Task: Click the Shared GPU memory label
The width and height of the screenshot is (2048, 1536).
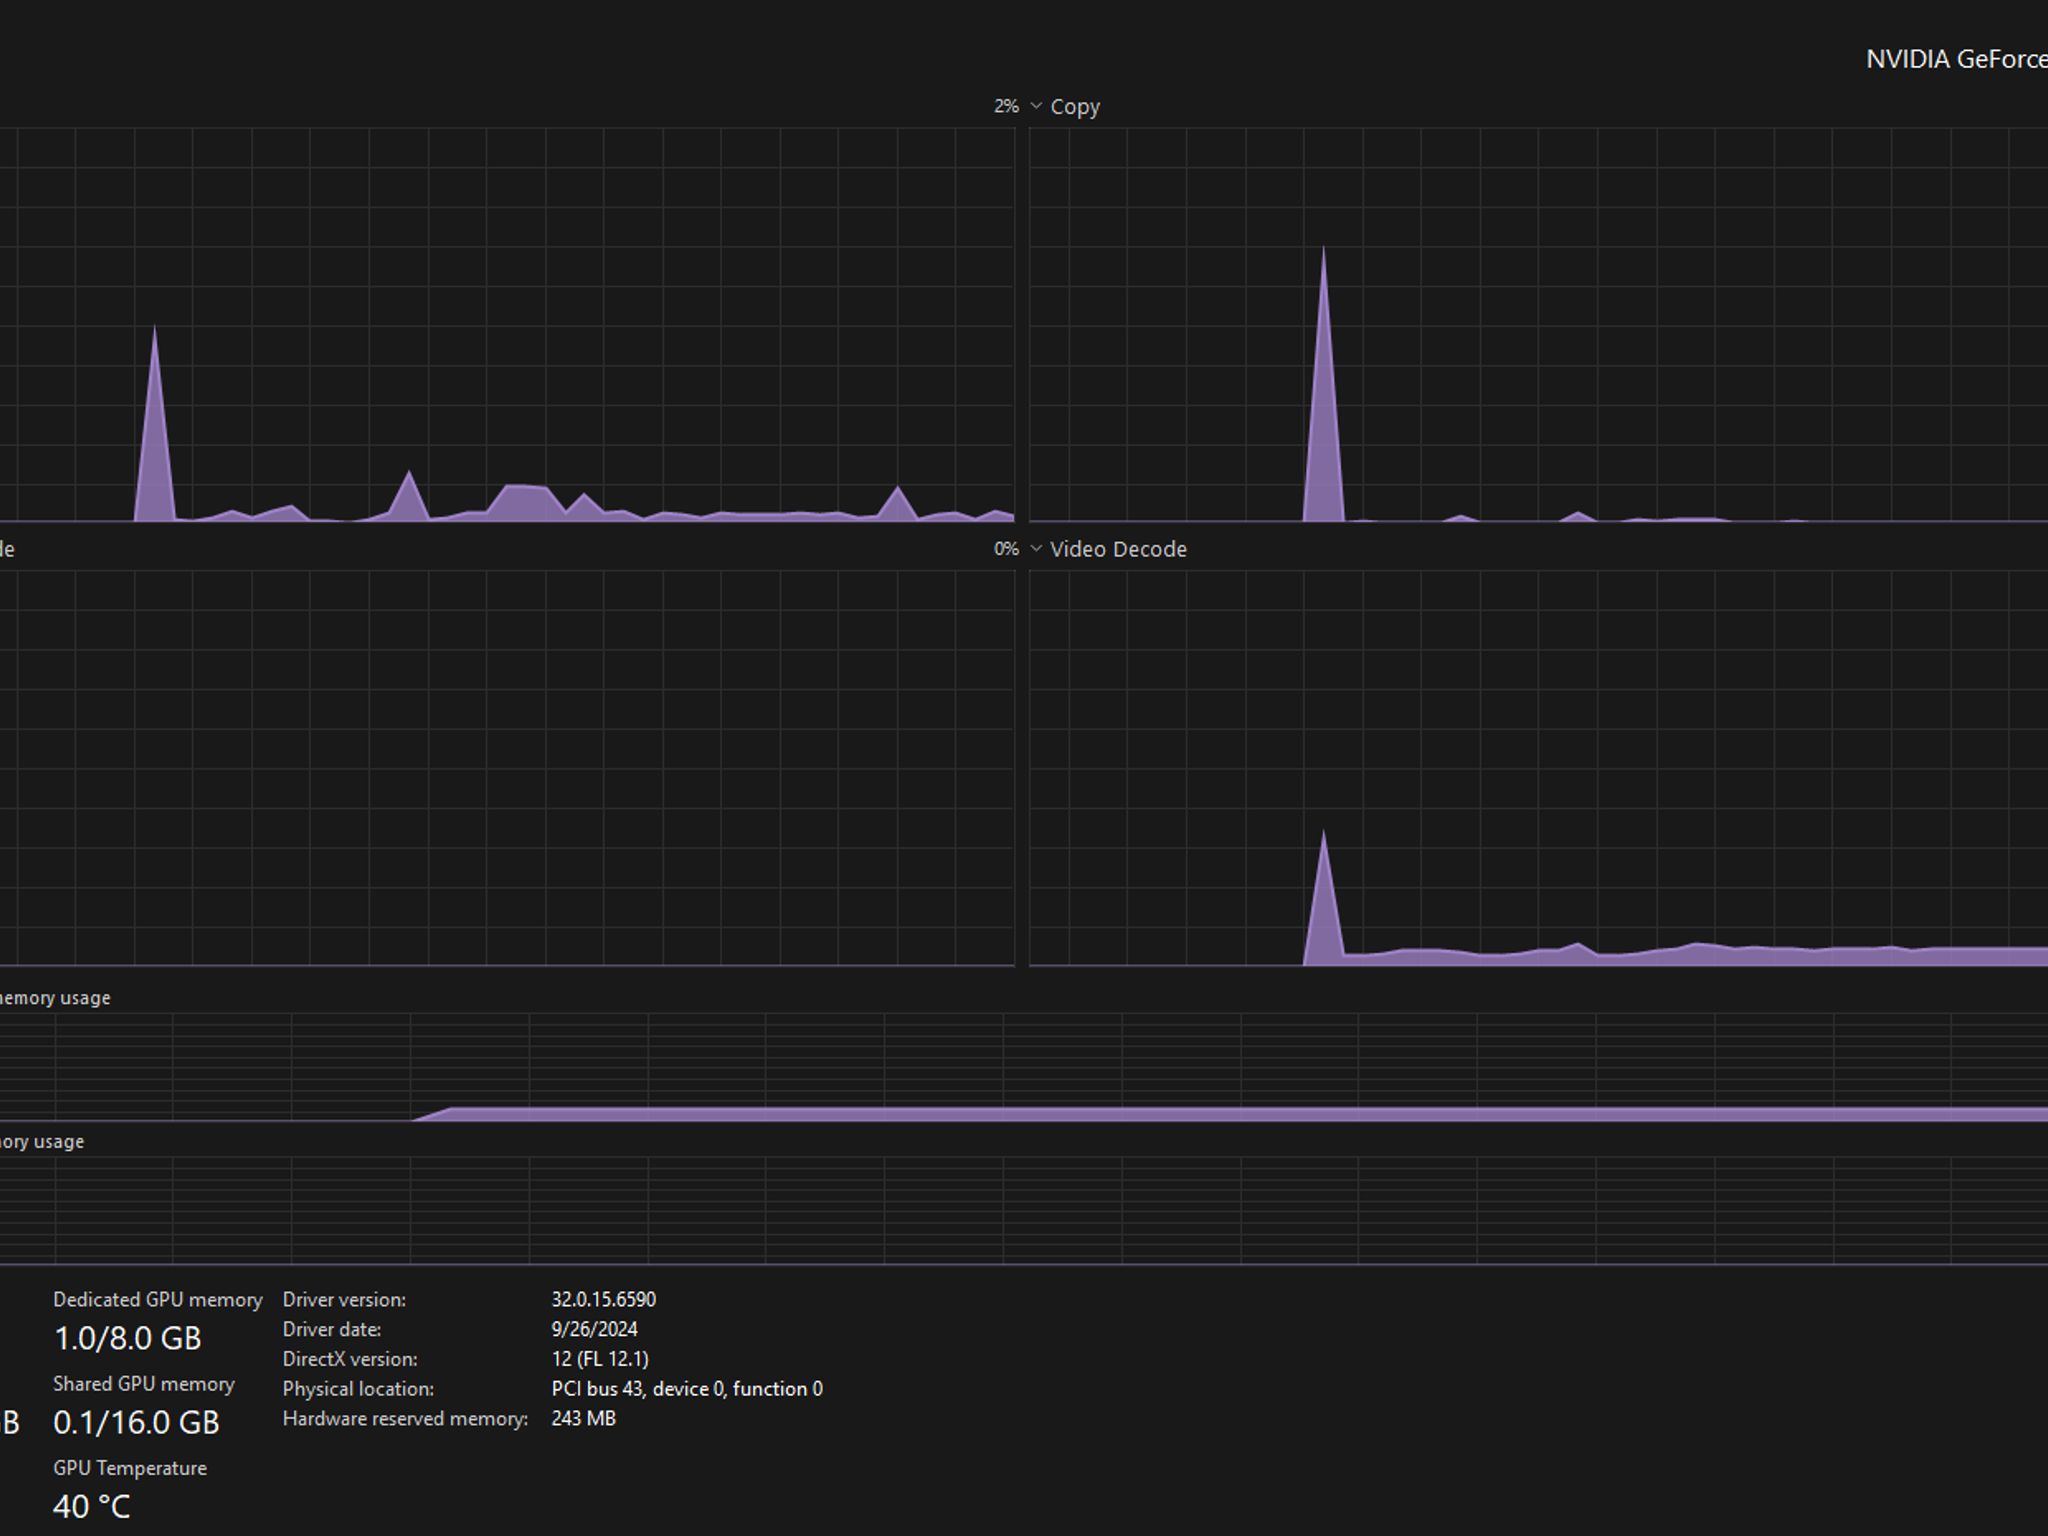Action: (x=144, y=1384)
